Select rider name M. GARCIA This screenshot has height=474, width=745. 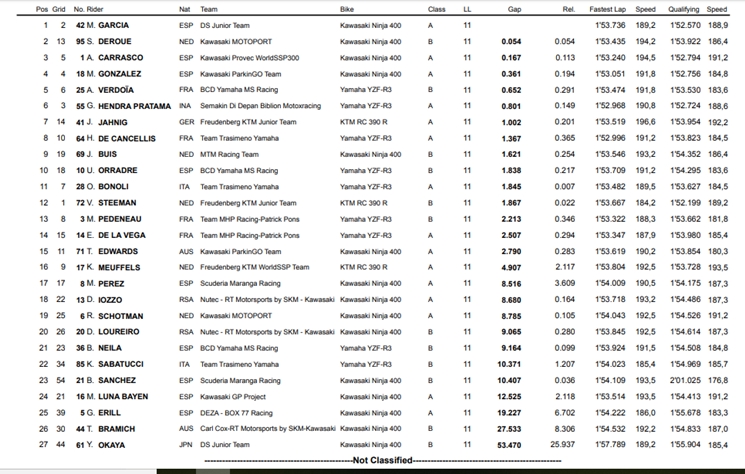(x=108, y=25)
